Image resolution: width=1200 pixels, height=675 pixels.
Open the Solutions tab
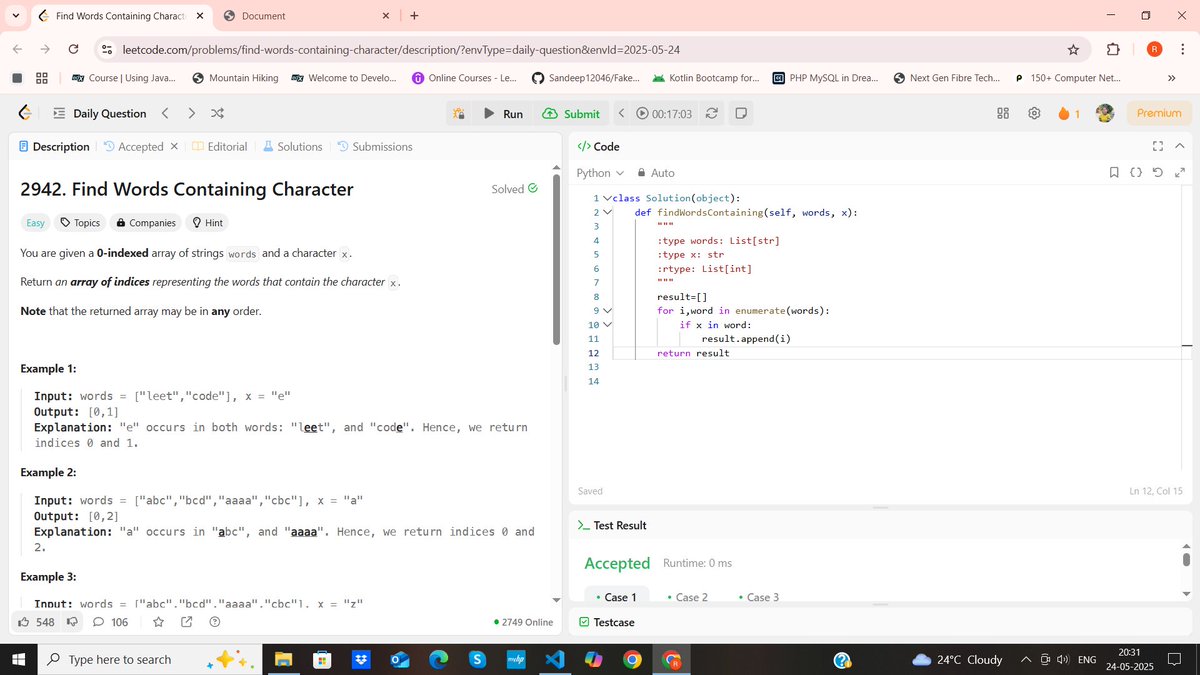point(292,146)
